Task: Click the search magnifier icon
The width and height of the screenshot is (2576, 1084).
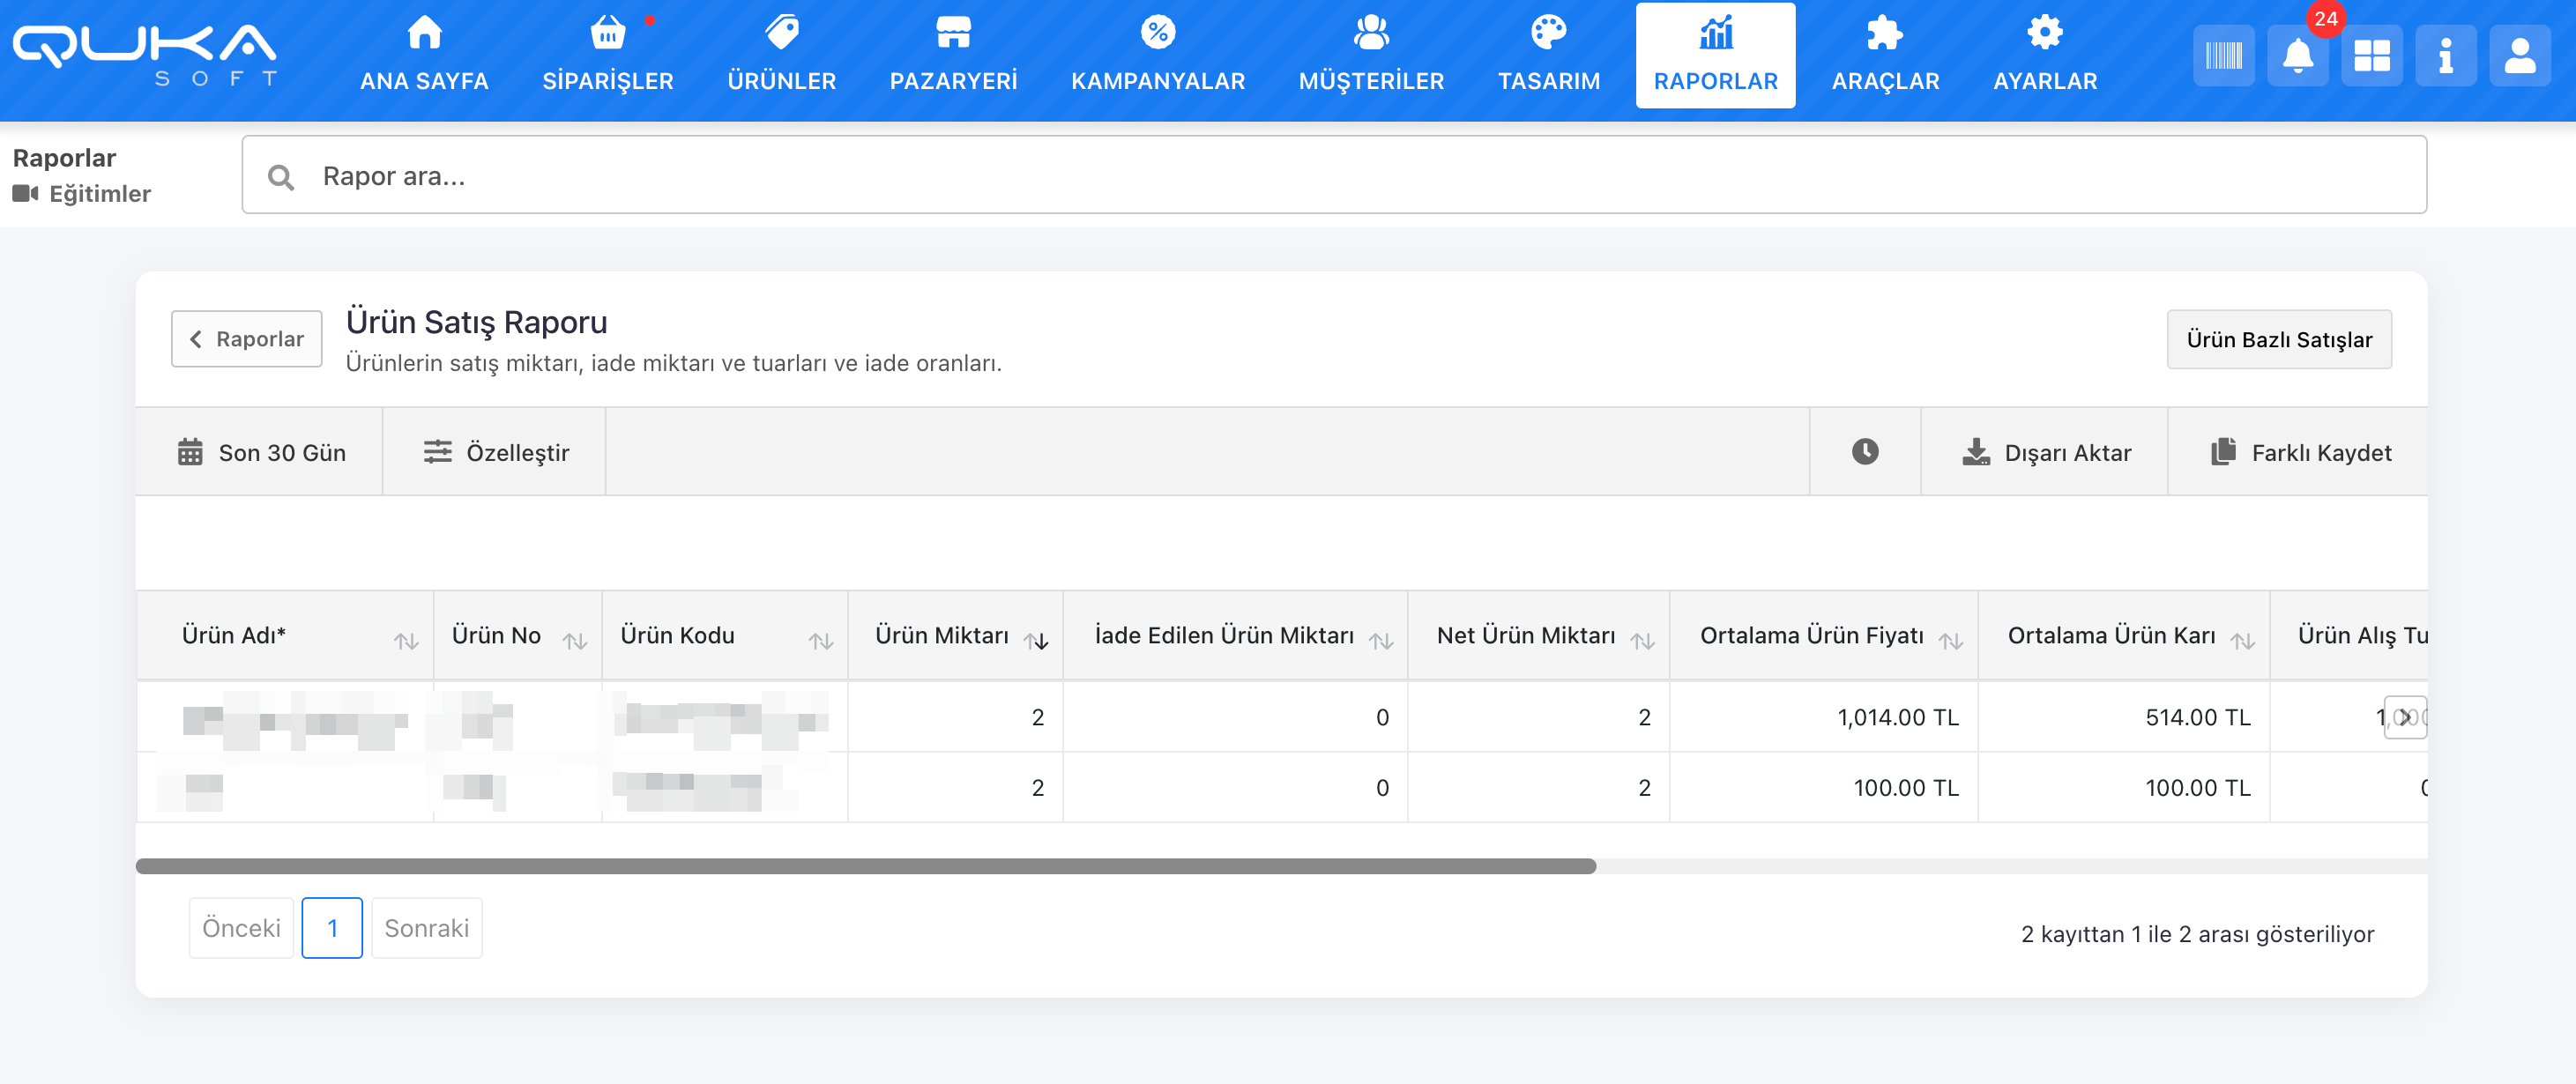Action: coord(281,177)
